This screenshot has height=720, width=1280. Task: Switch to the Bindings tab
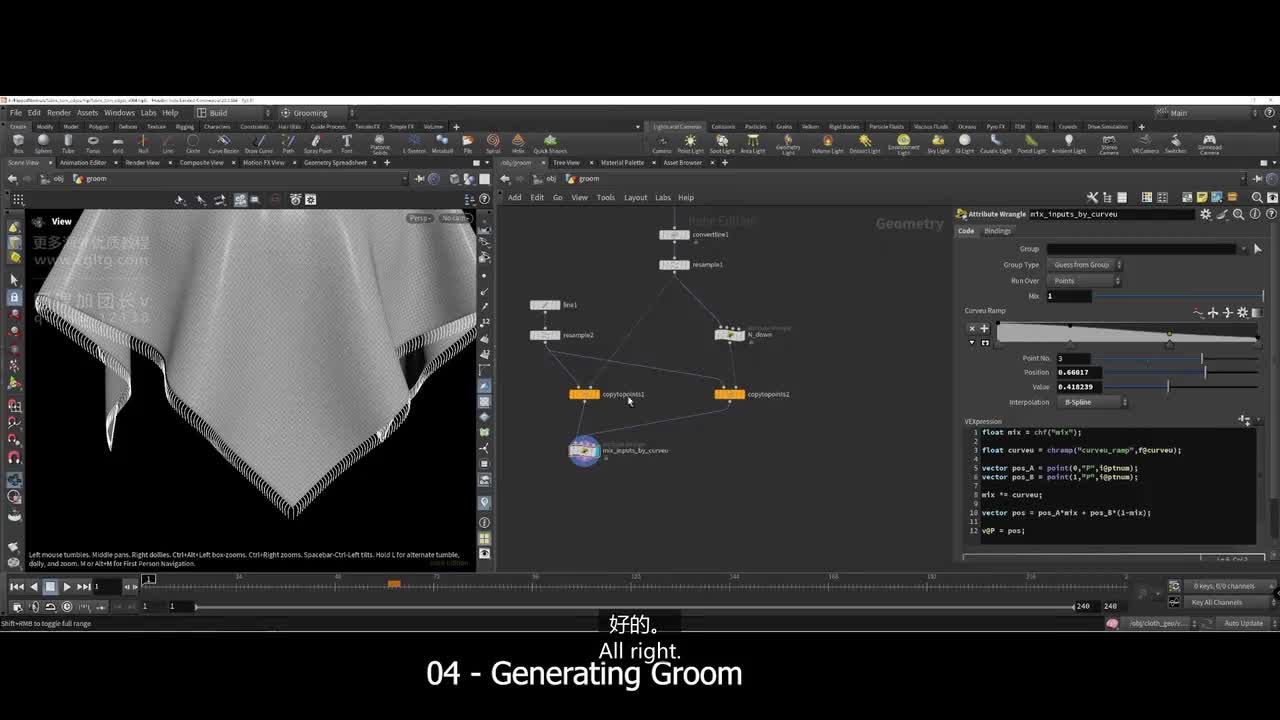[997, 231]
